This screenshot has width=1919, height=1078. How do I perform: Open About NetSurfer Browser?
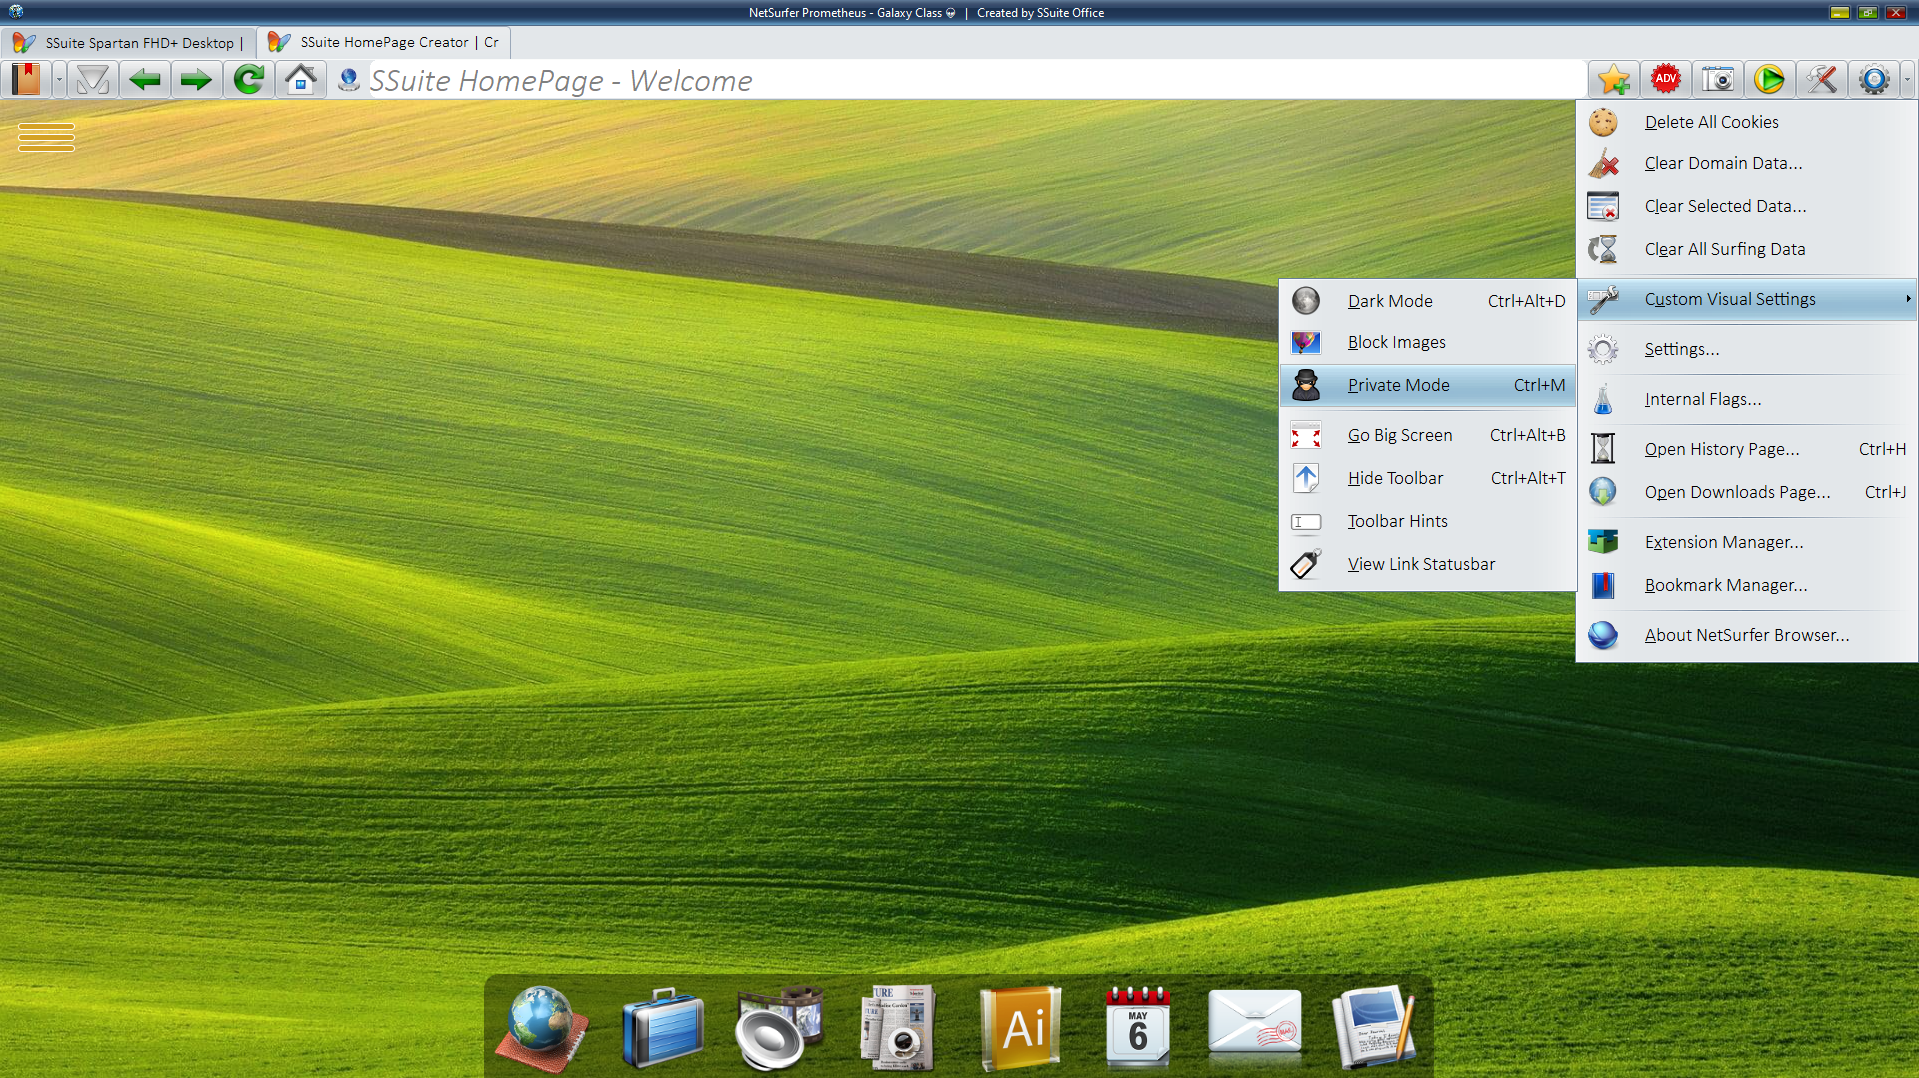(x=1746, y=635)
